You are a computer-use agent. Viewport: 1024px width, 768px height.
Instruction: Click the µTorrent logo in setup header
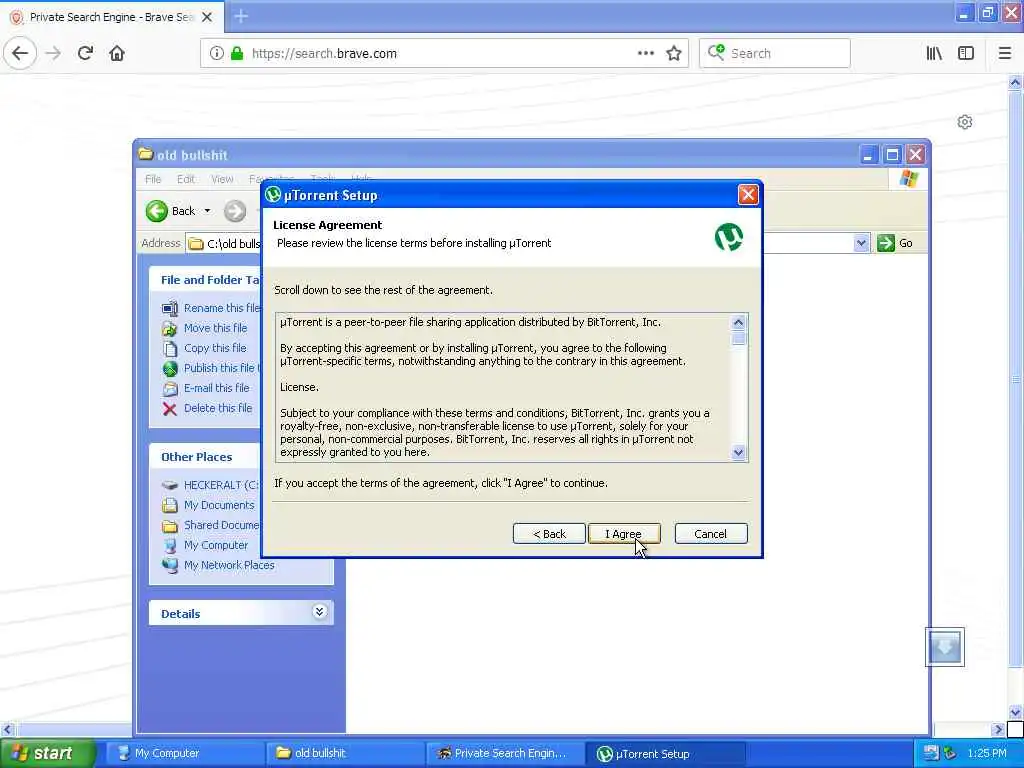[728, 236]
